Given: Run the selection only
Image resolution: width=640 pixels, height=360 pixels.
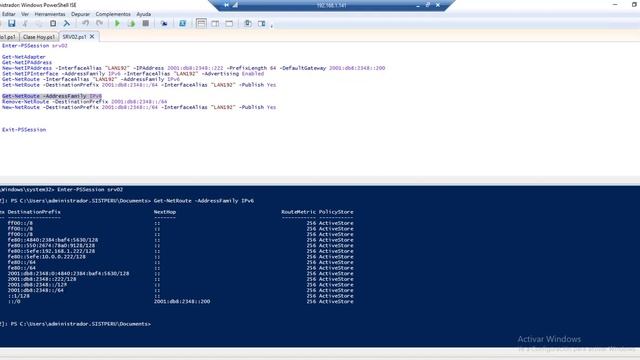Looking at the screenshot, I should [x=131, y=24].
